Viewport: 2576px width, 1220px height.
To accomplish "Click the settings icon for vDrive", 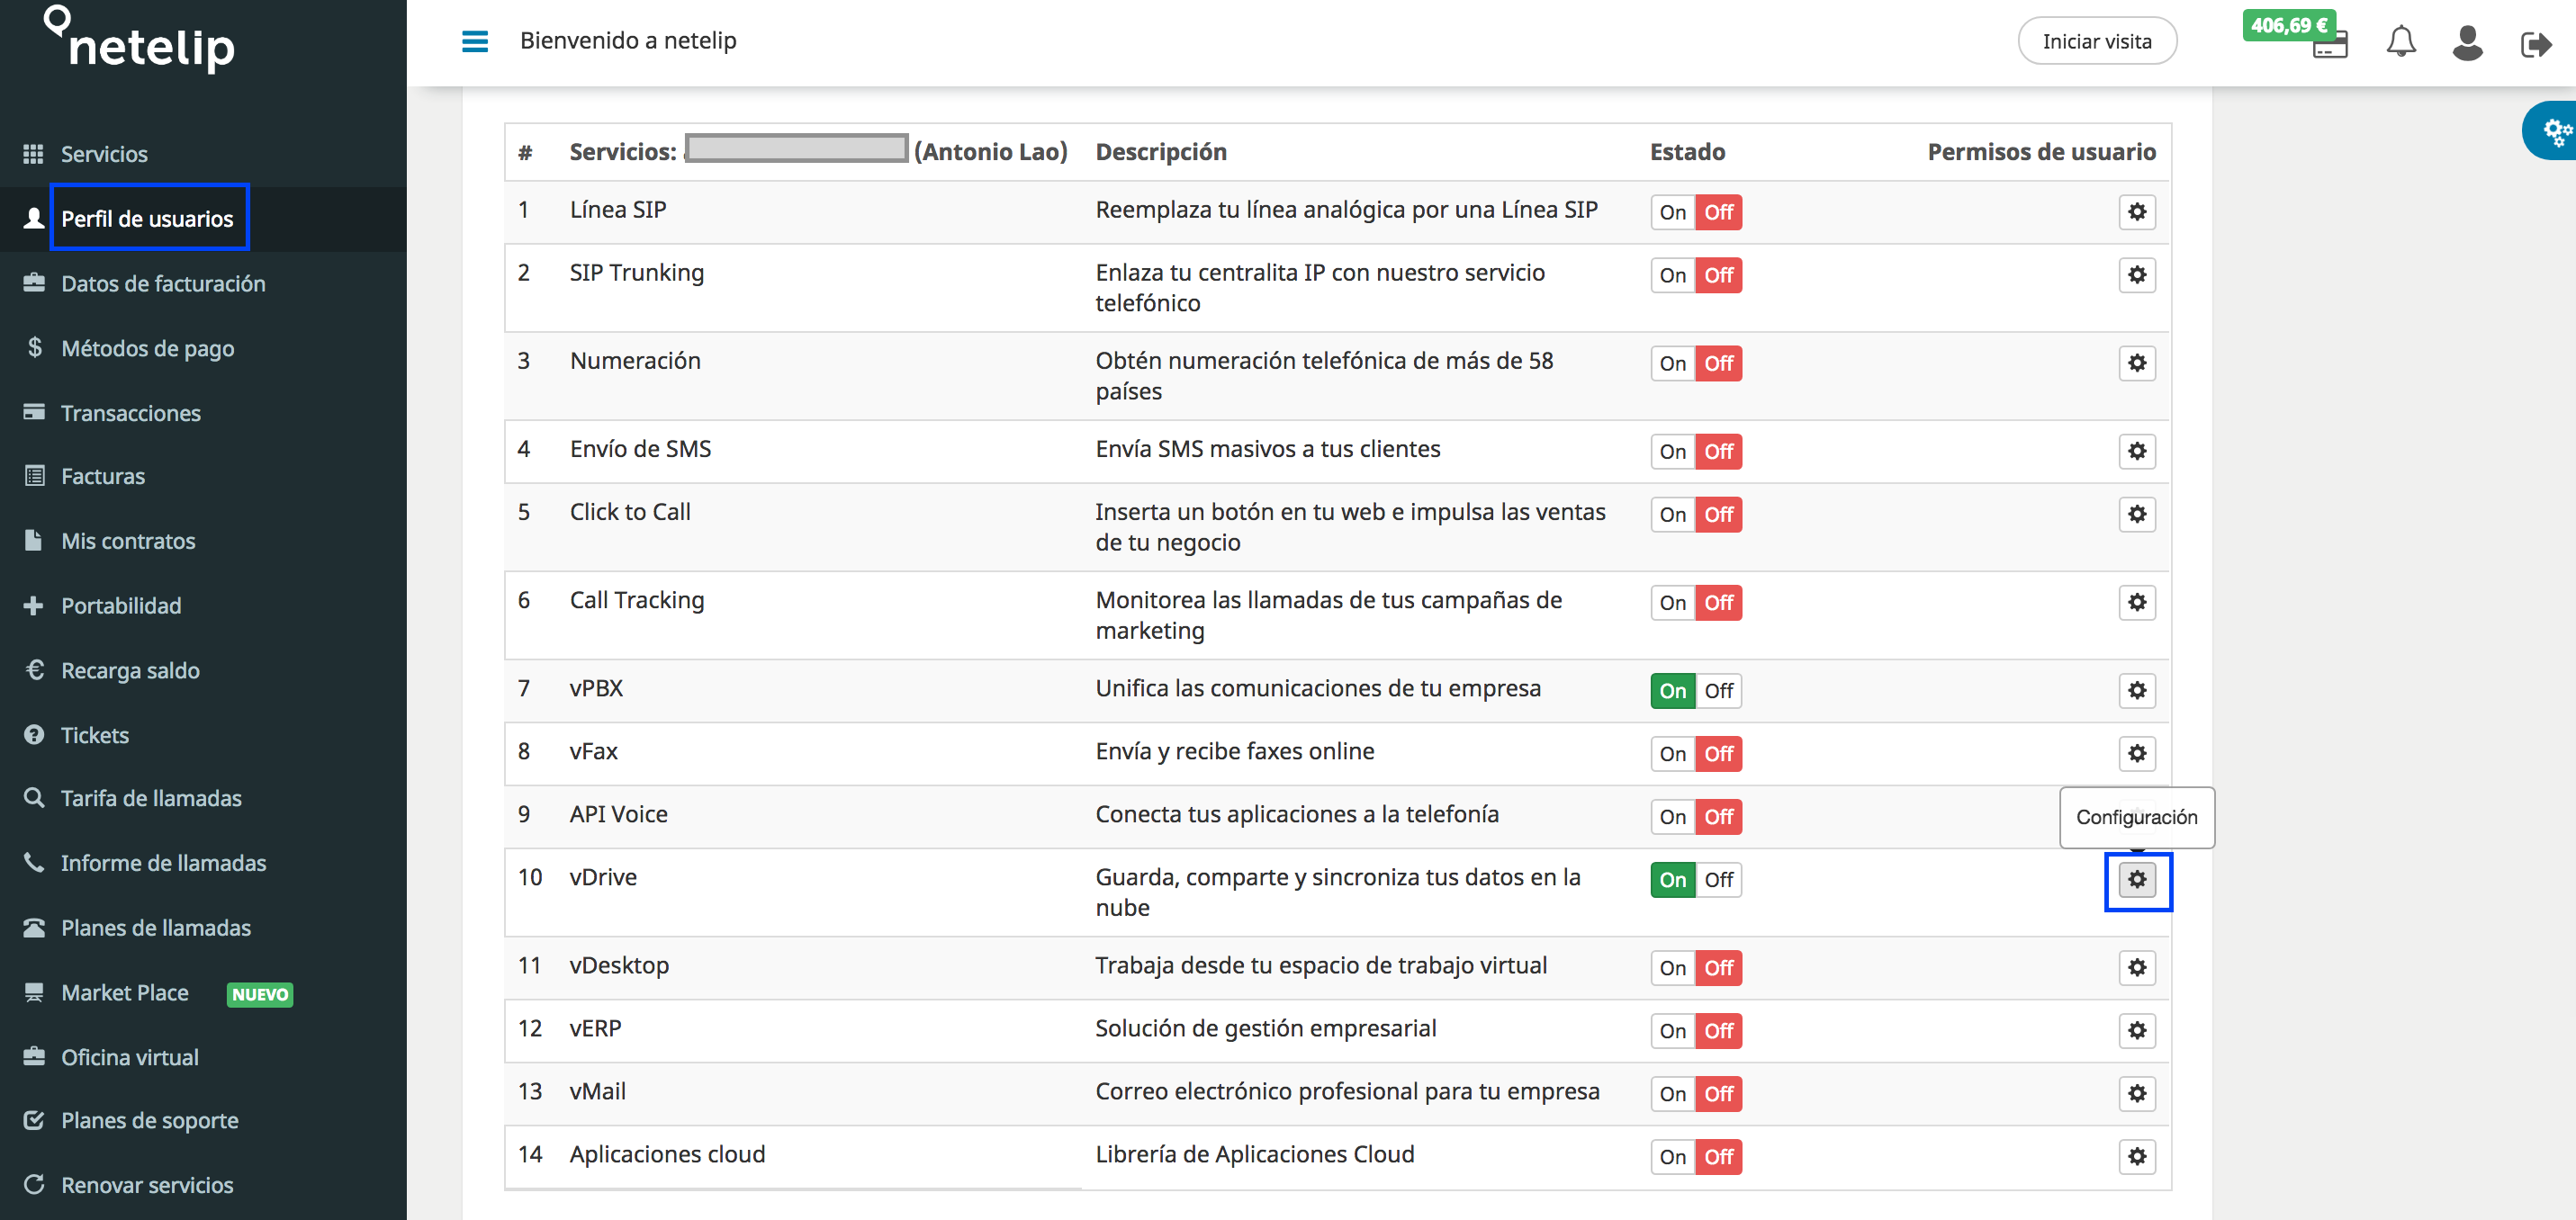I will click(2138, 880).
